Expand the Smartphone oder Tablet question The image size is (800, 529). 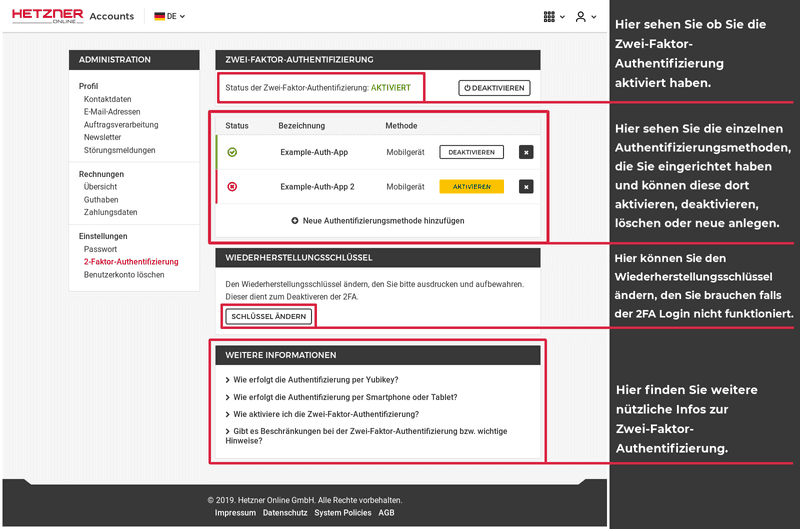coord(345,397)
